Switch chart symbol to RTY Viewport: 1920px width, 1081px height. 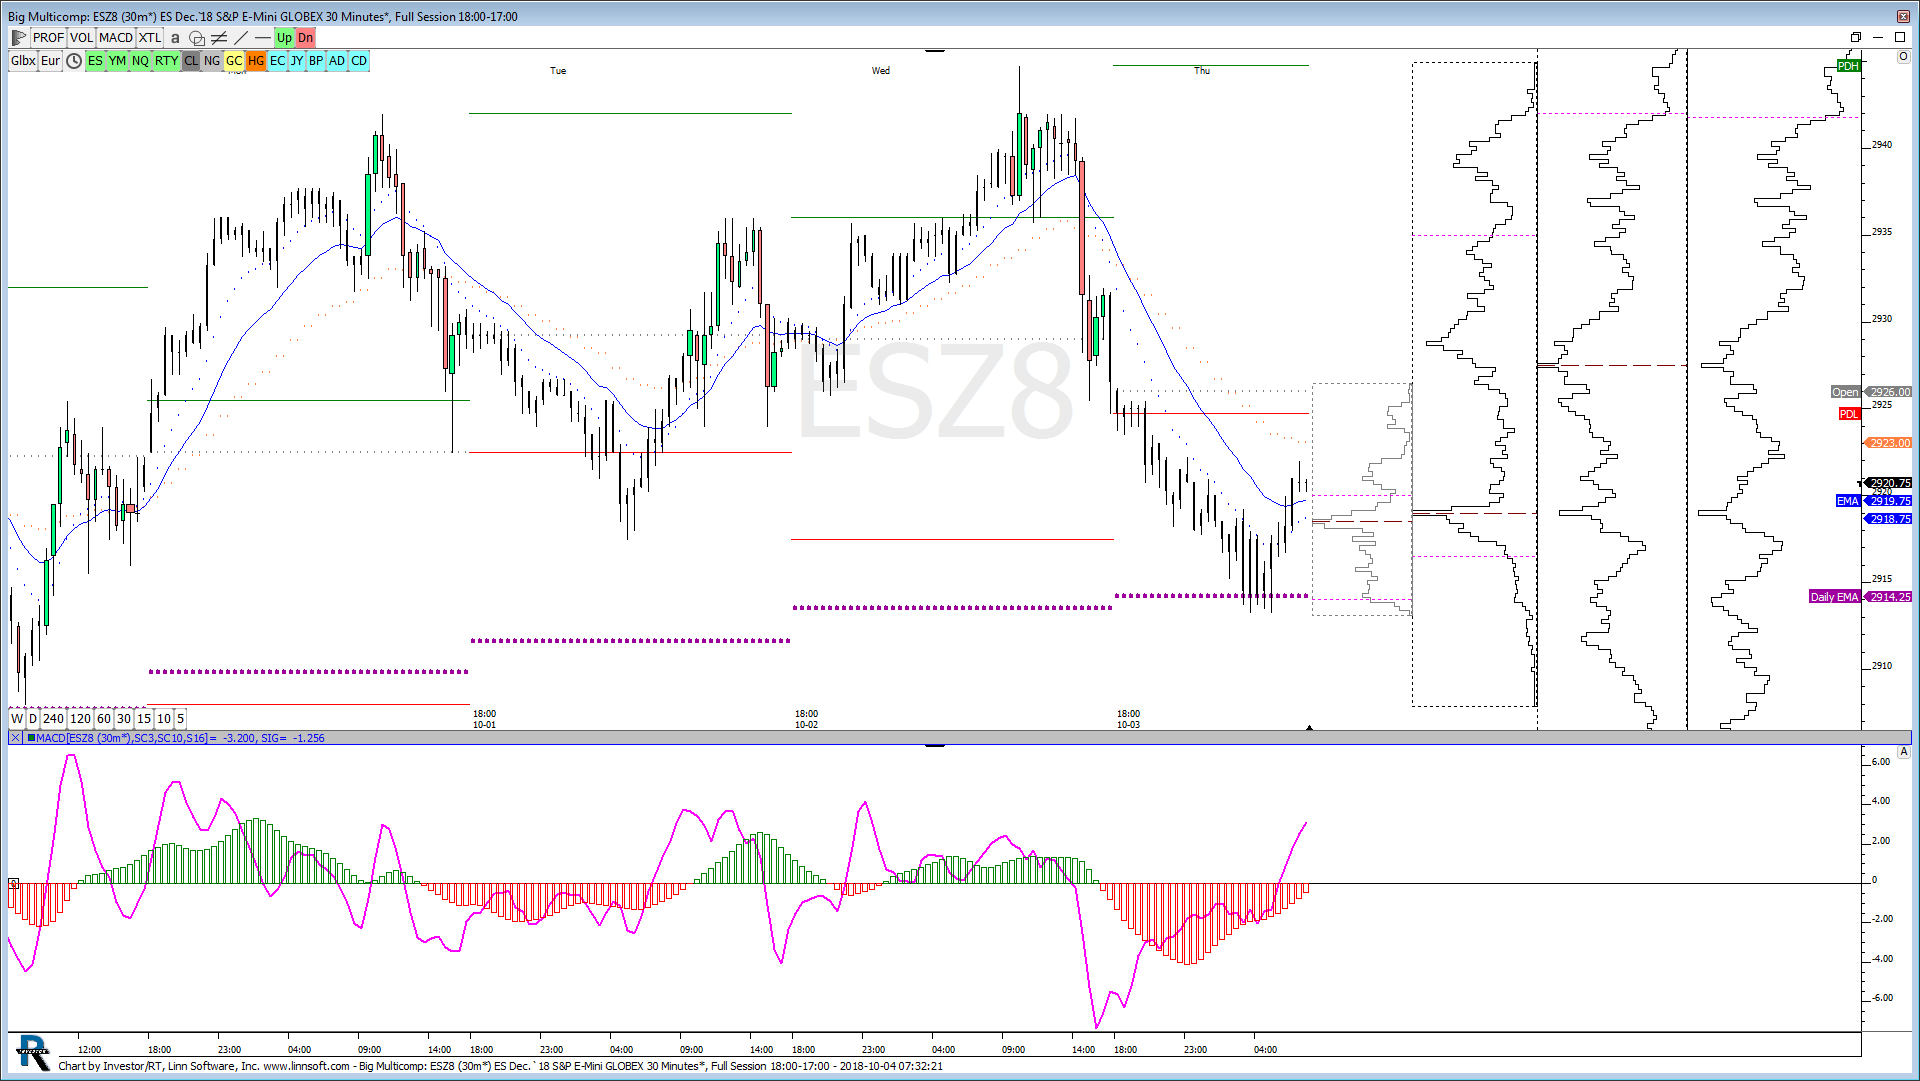pyautogui.click(x=166, y=61)
